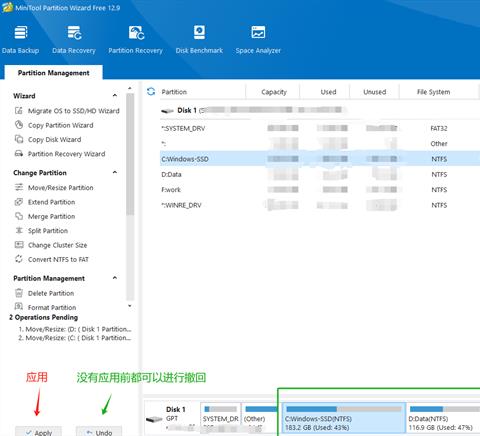Collapse the Change Partition section
Viewport: 480px width, 436px height.
115,172
